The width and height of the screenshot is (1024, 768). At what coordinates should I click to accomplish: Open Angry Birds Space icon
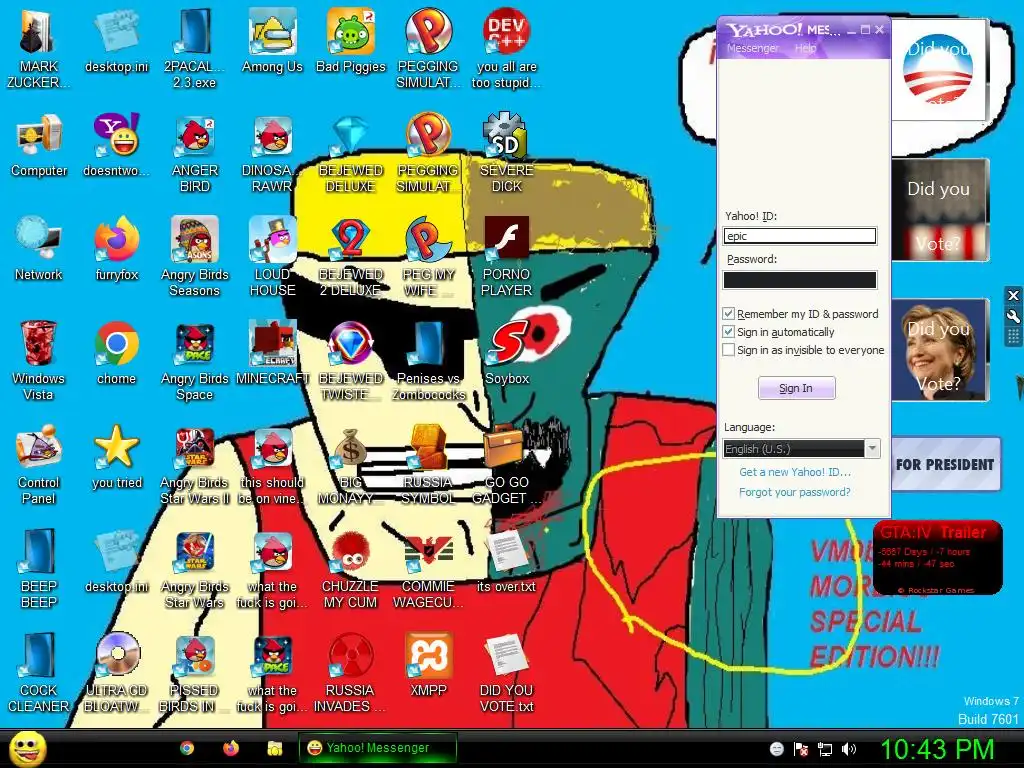click(x=195, y=359)
